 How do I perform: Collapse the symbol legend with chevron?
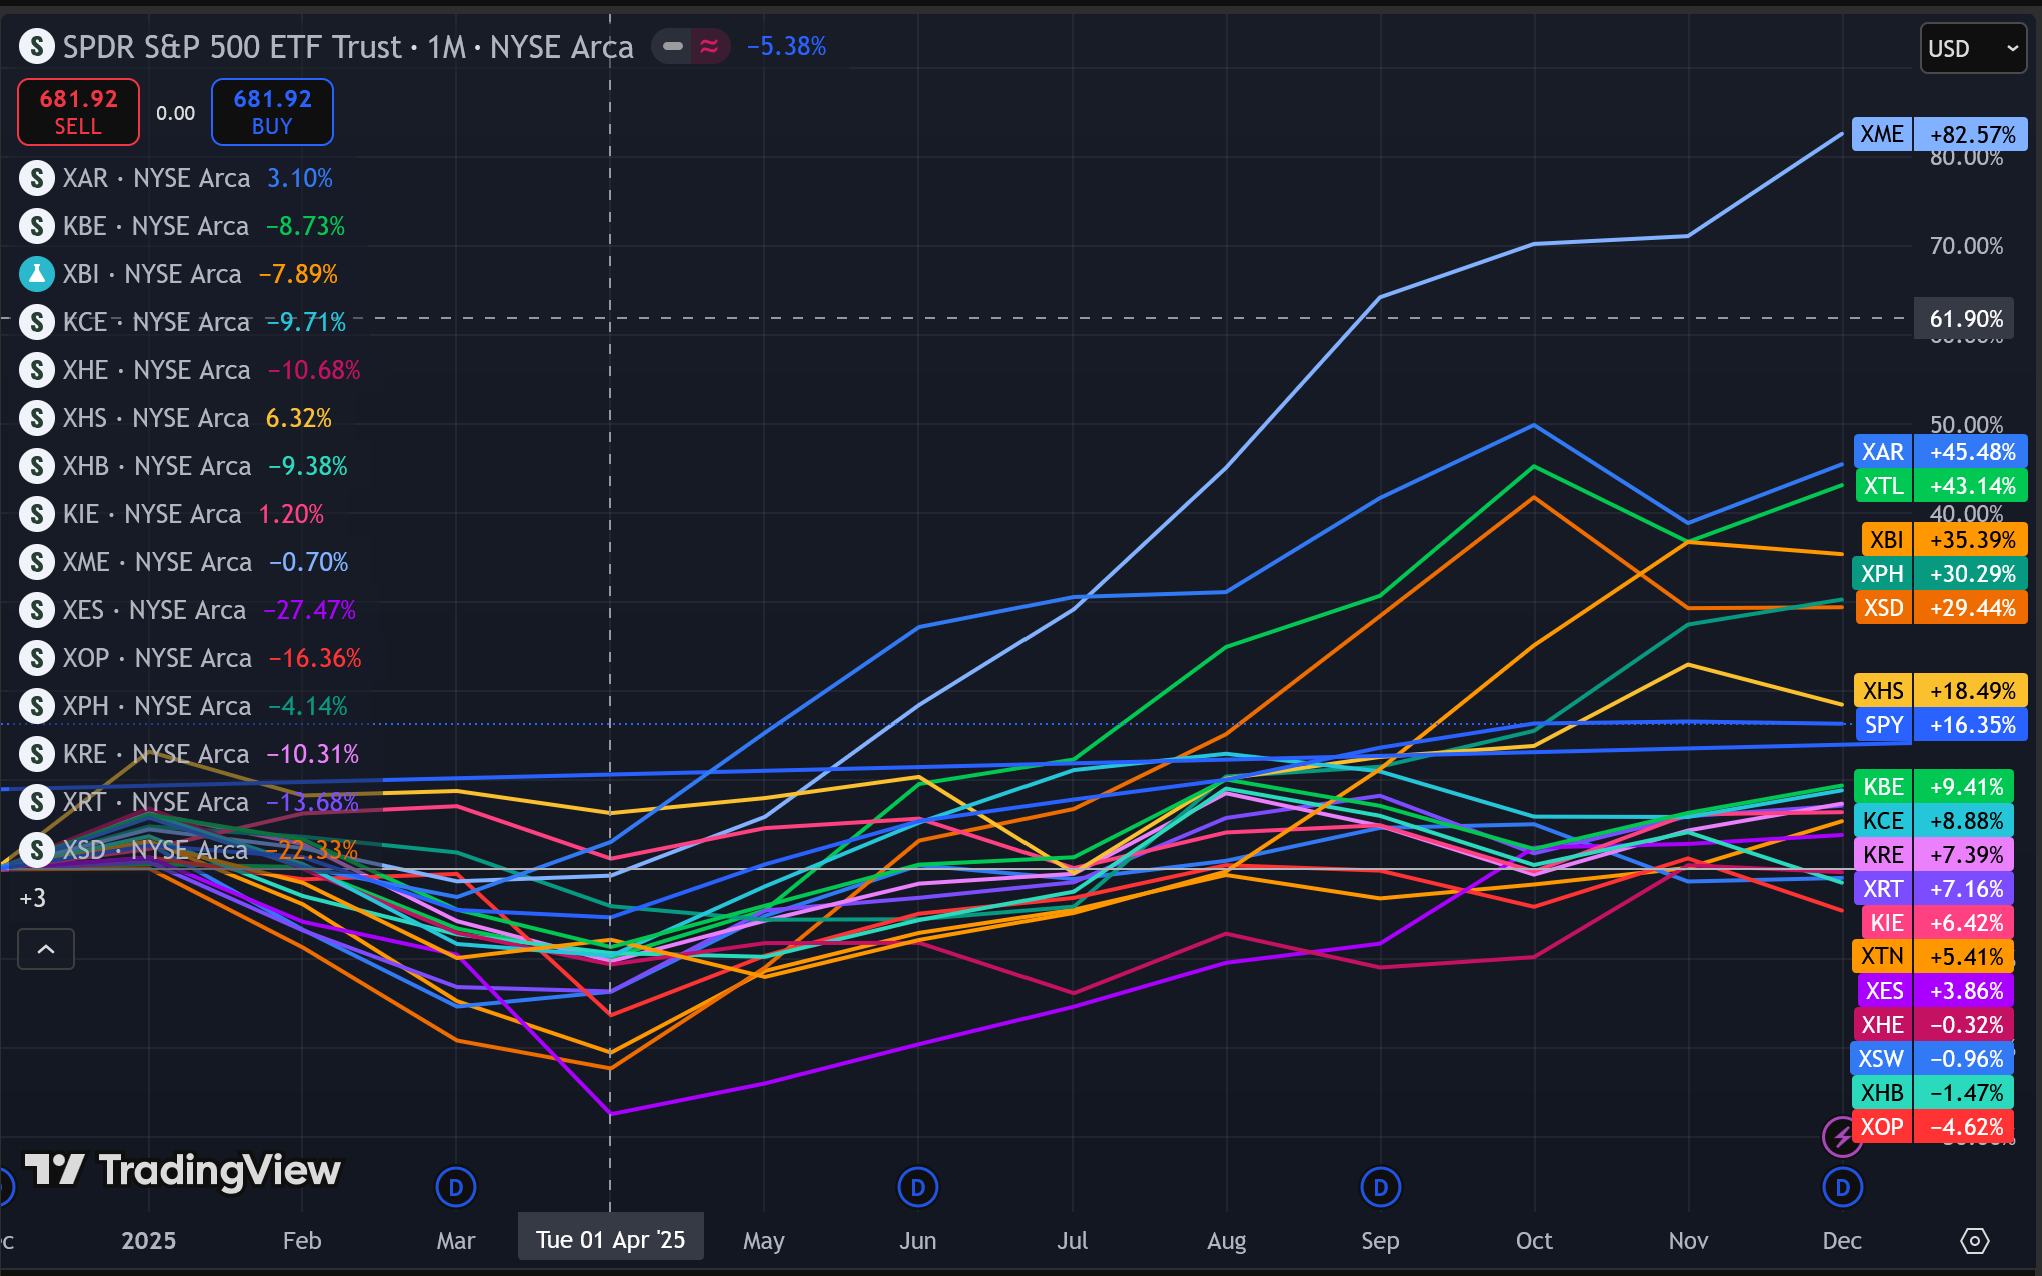click(x=46, y=949)
